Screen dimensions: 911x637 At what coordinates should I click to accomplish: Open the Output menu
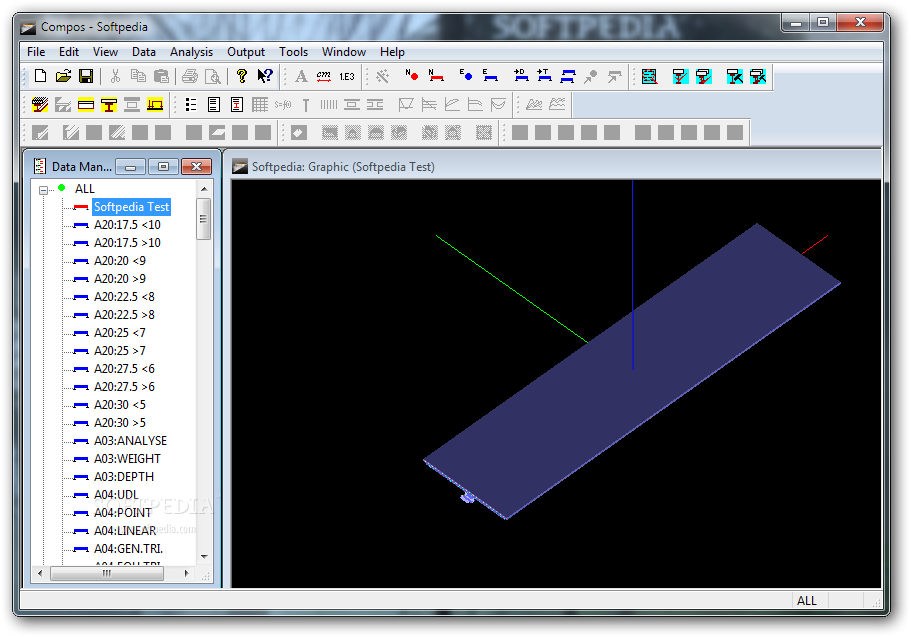click(246, 52)
